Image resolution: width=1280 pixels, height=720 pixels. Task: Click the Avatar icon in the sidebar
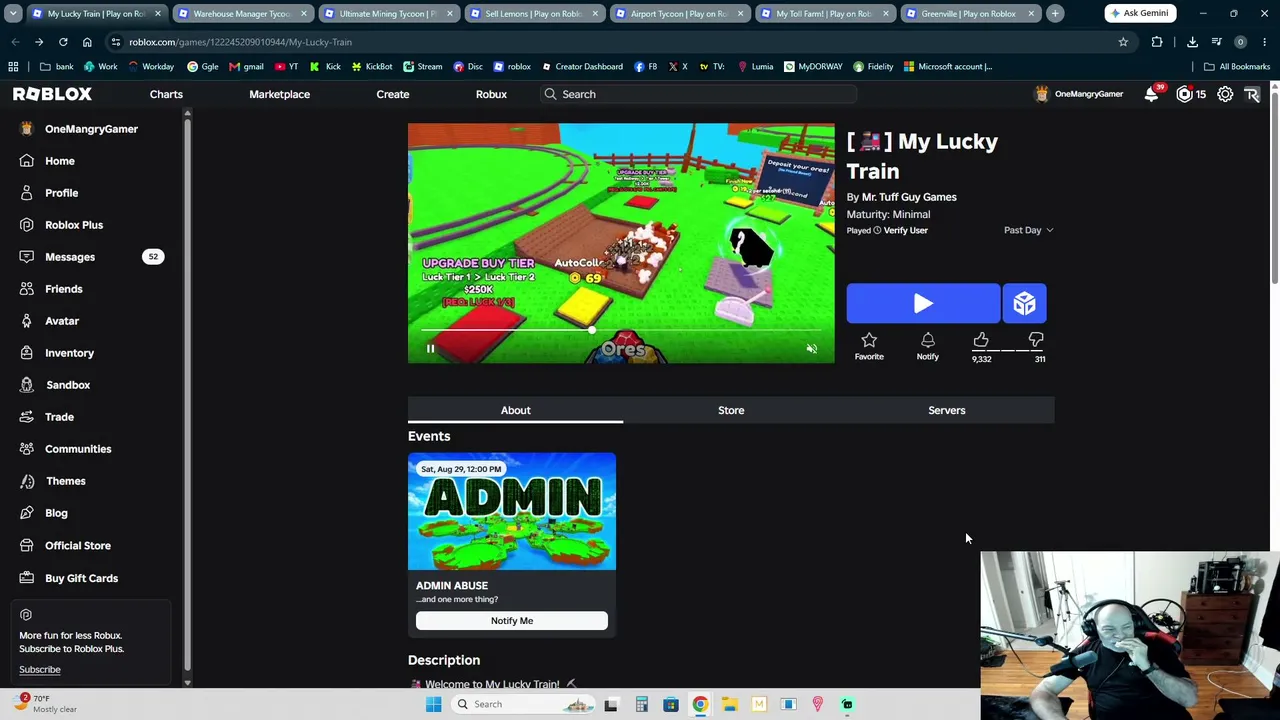coord(27,321)
